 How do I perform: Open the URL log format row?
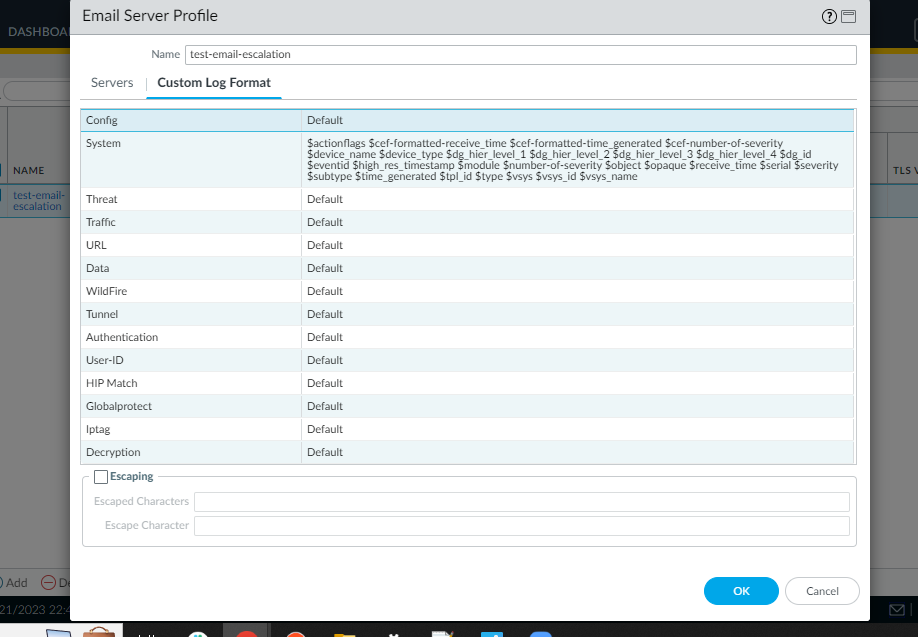click(x=467, y=245)
